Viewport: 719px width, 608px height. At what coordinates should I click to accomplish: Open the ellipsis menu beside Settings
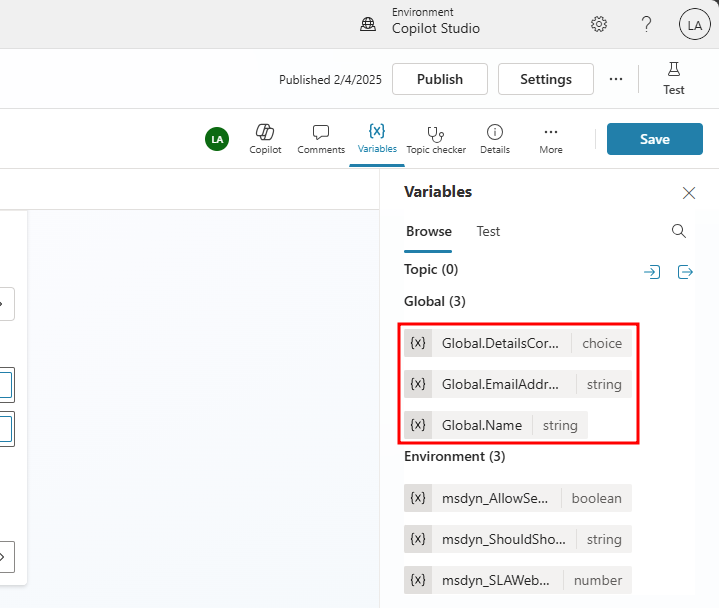(616, 79)
